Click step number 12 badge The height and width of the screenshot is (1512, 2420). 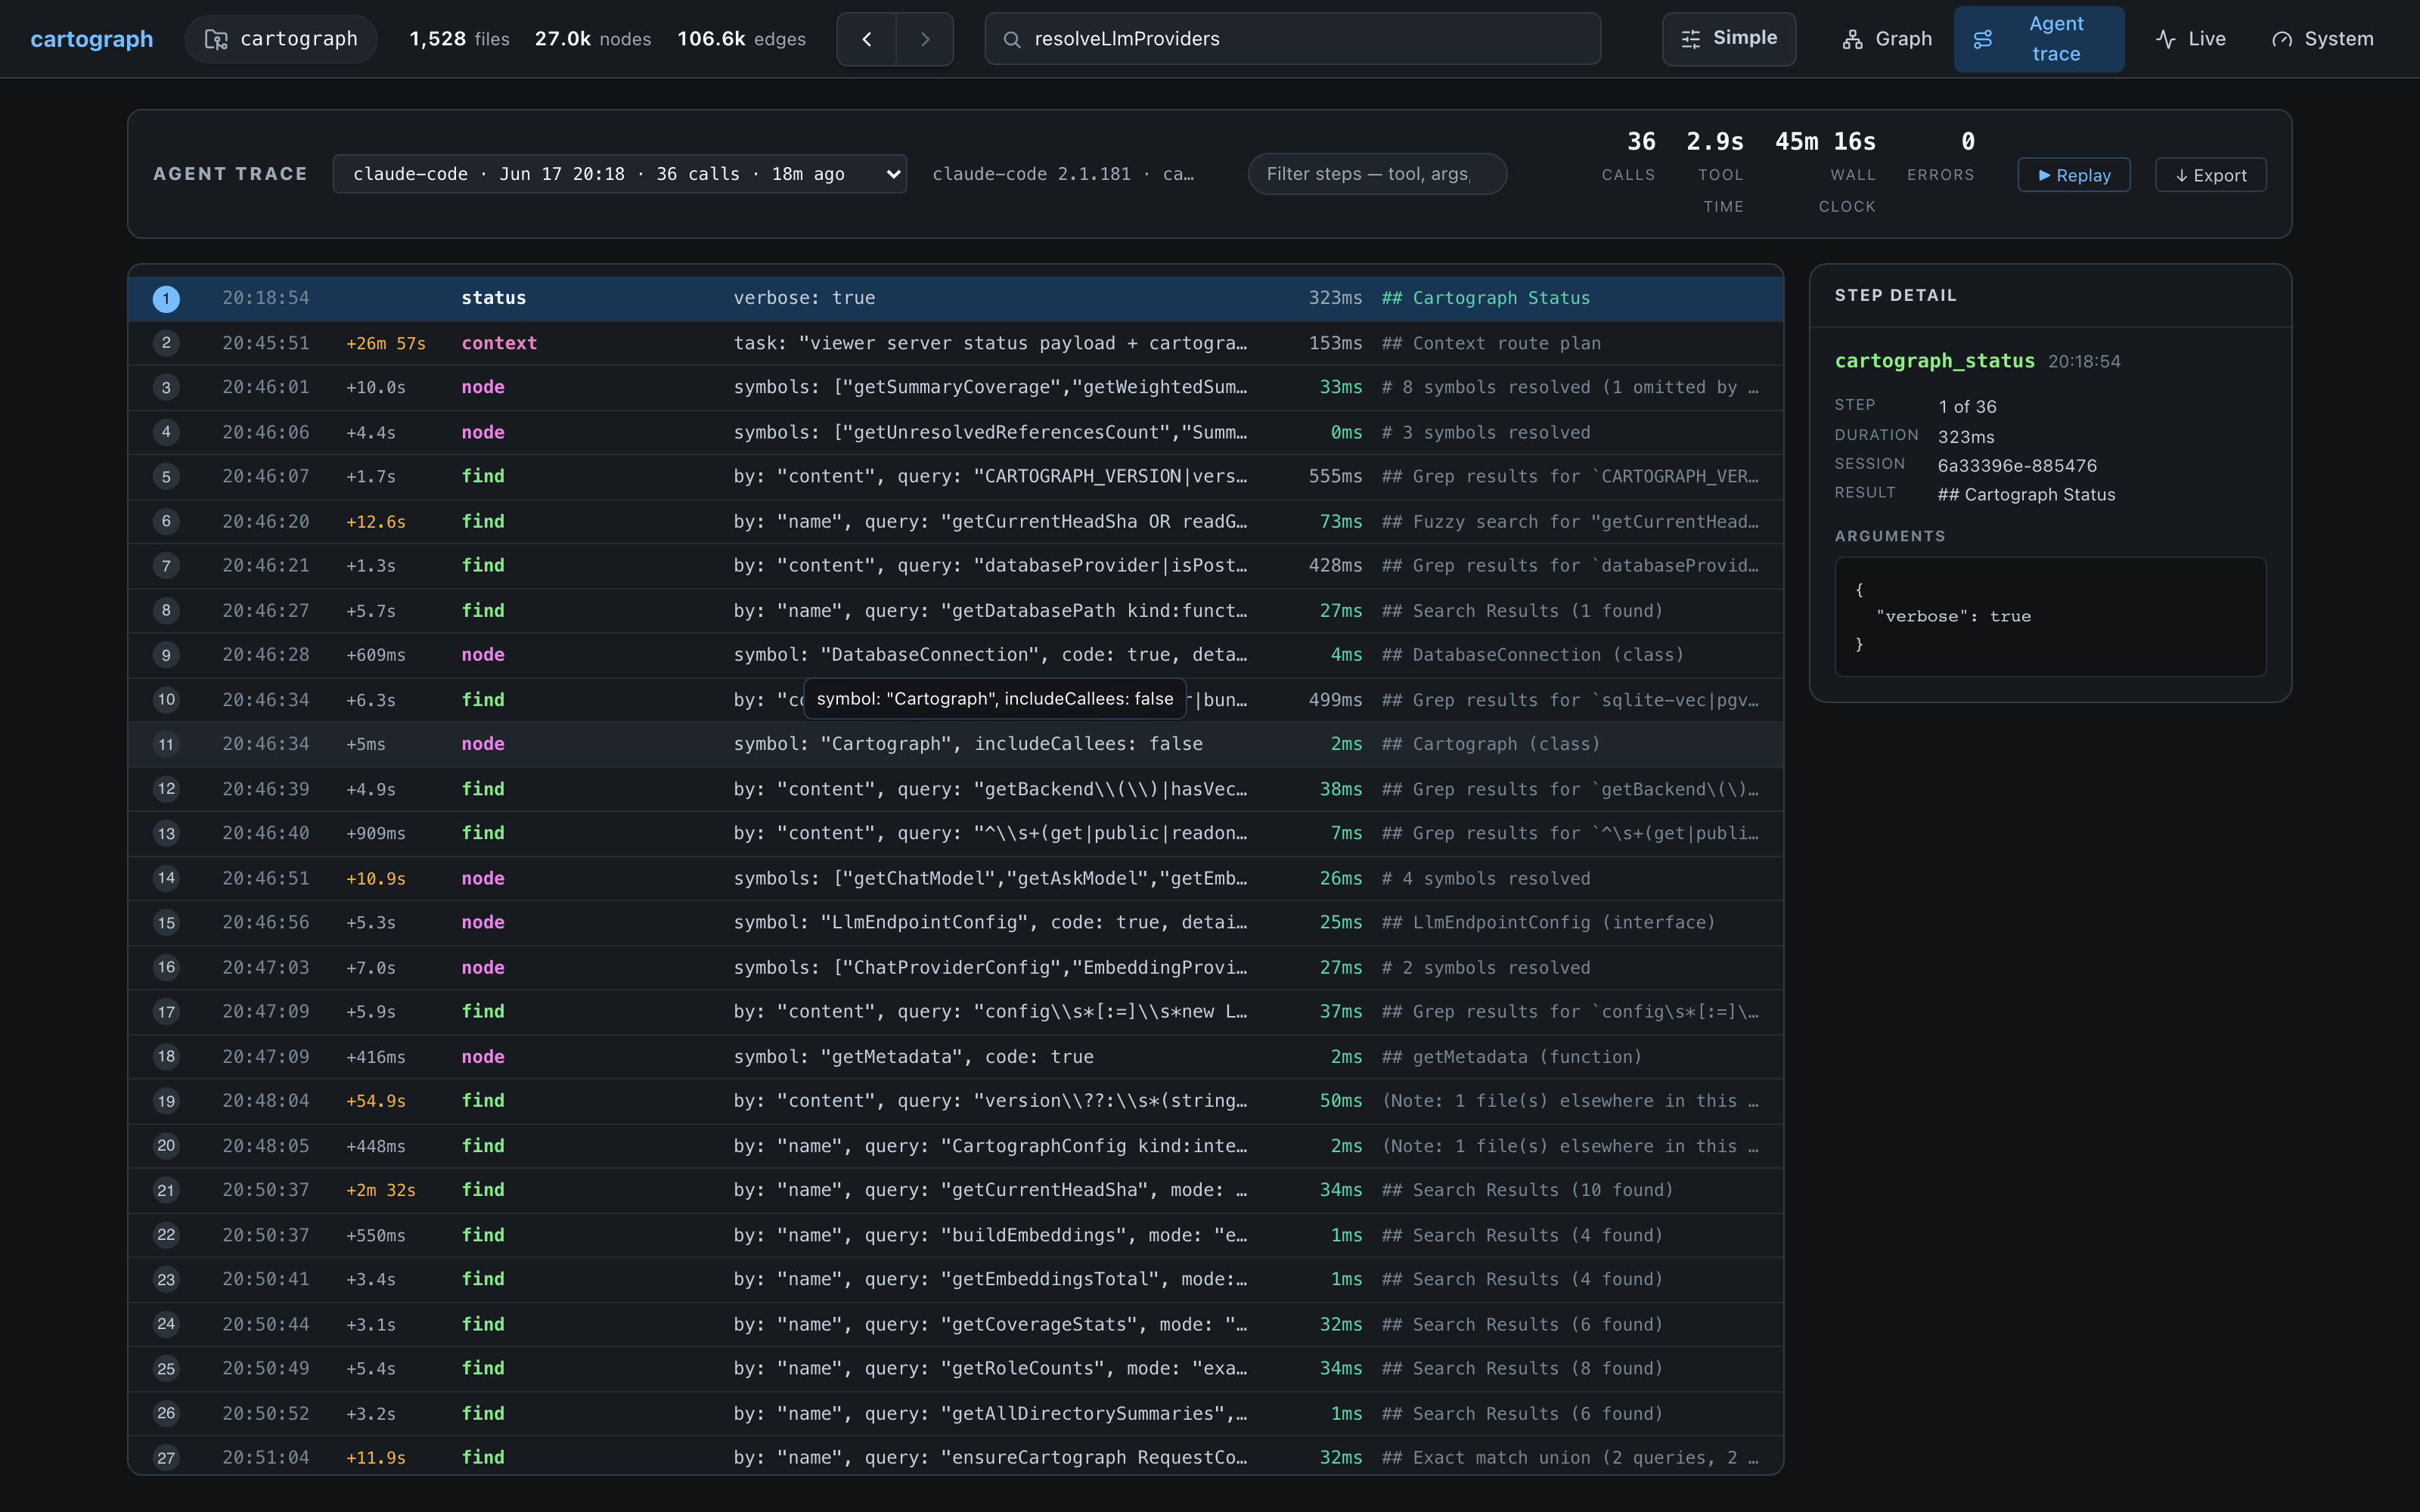click(x=166, y=789)
